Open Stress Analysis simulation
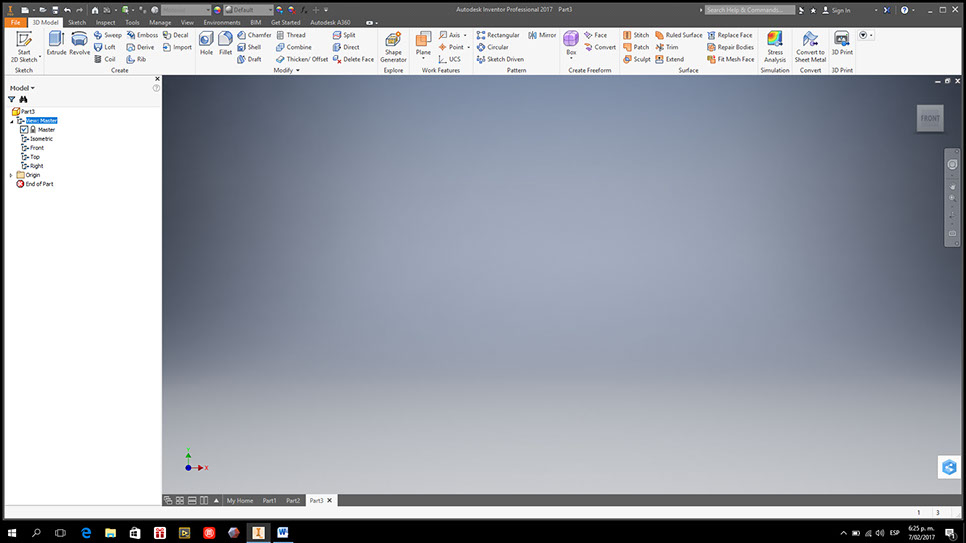This screenshot has width=966, height=543. click(774, 47)
